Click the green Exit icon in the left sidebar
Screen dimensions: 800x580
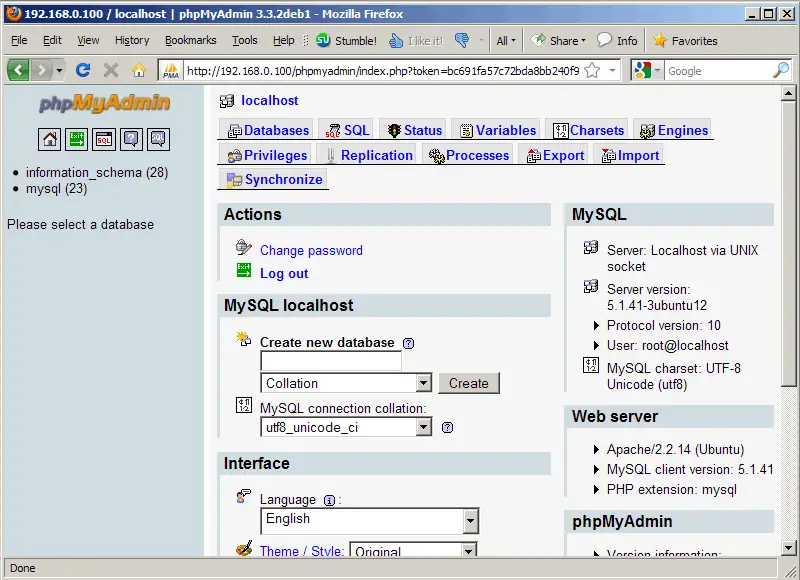pyautogui.click(x=77, y=139)
